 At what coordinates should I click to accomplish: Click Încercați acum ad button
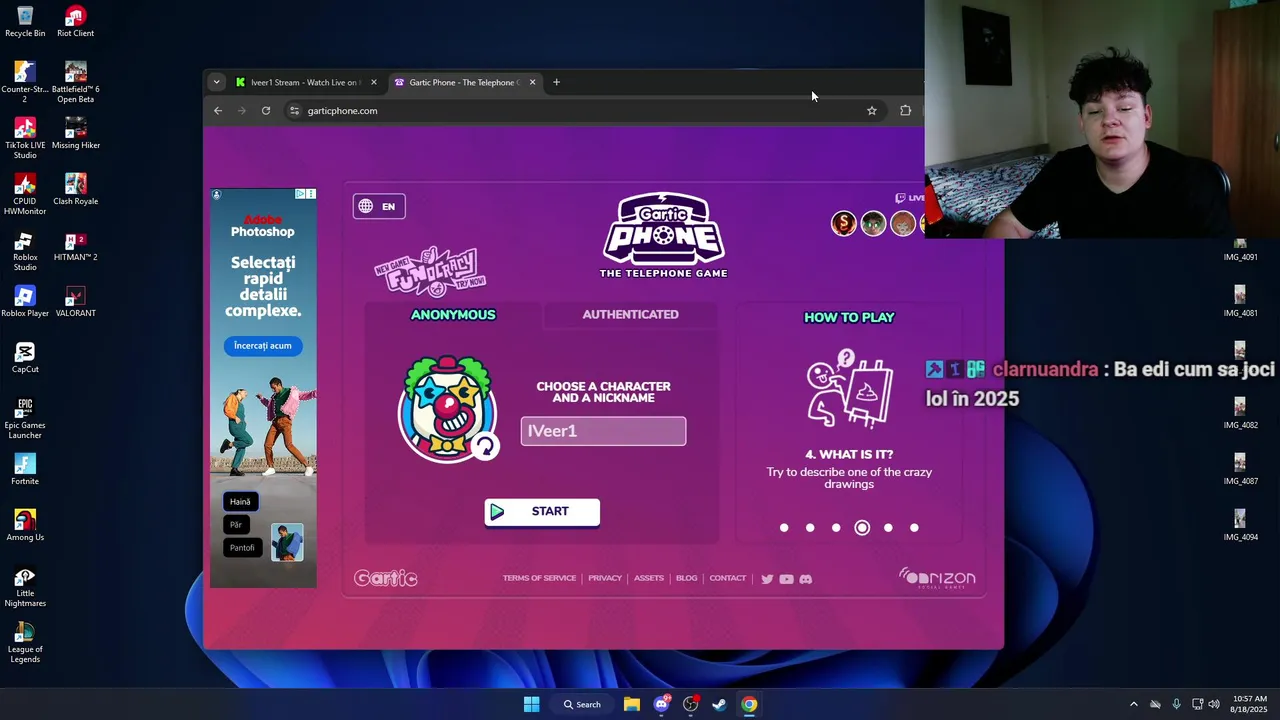pyautogui.click(x=263, y=346)
